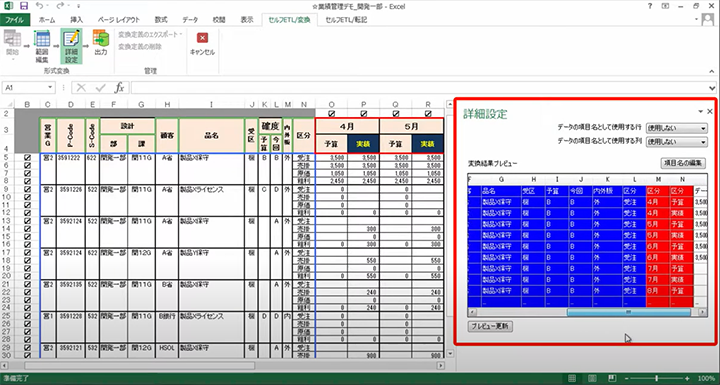
Task: Uncheck the row 5 checkbox in column B
Action: tap(28, 158)
